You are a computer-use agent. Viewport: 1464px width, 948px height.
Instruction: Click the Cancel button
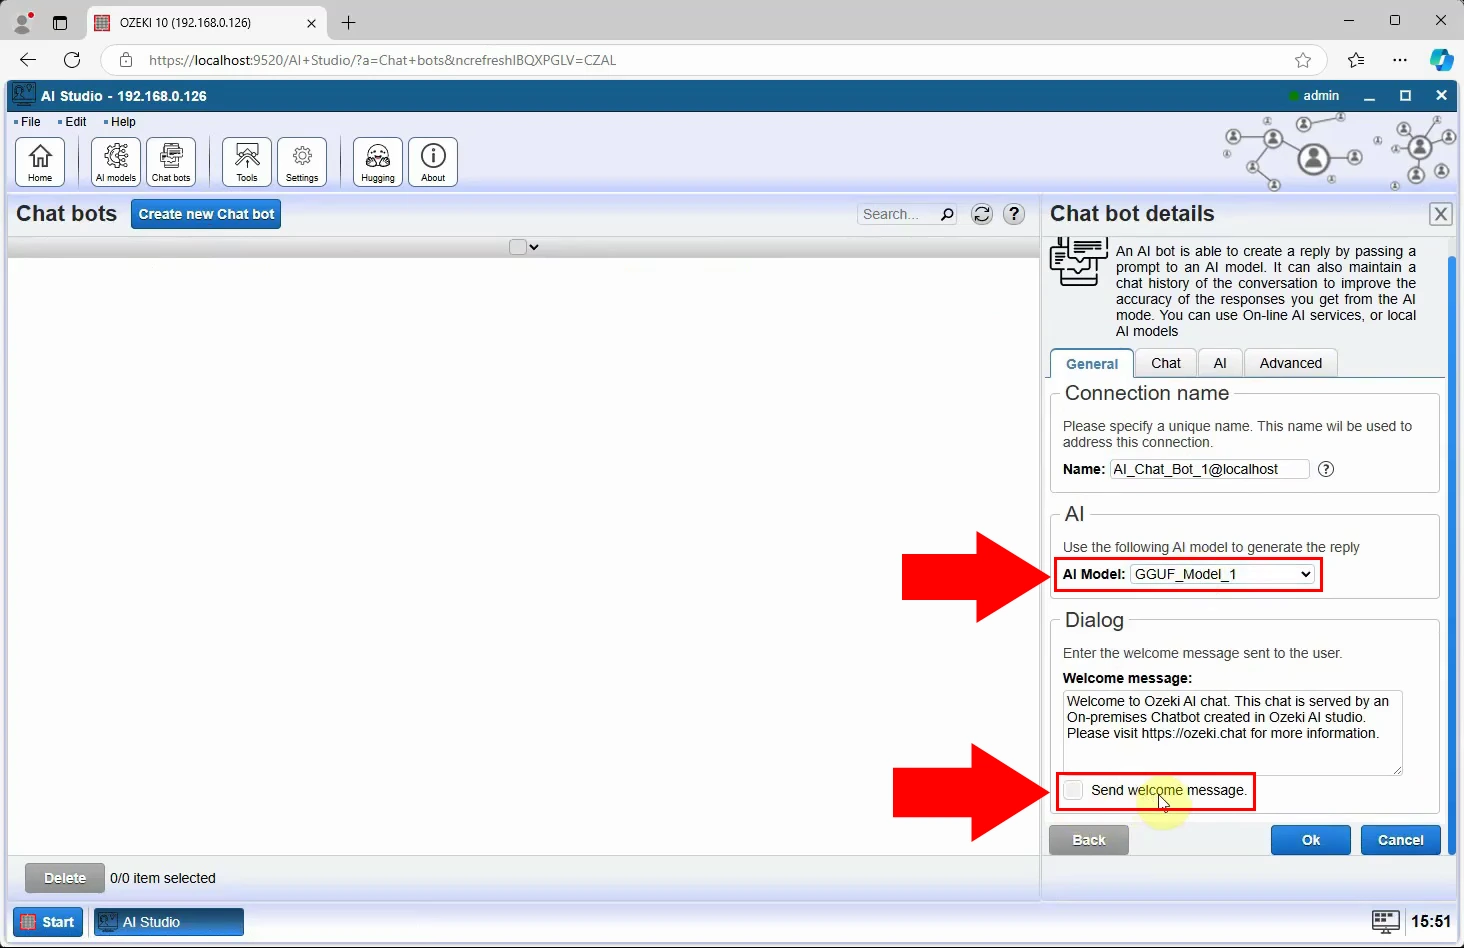point(1401,840)
